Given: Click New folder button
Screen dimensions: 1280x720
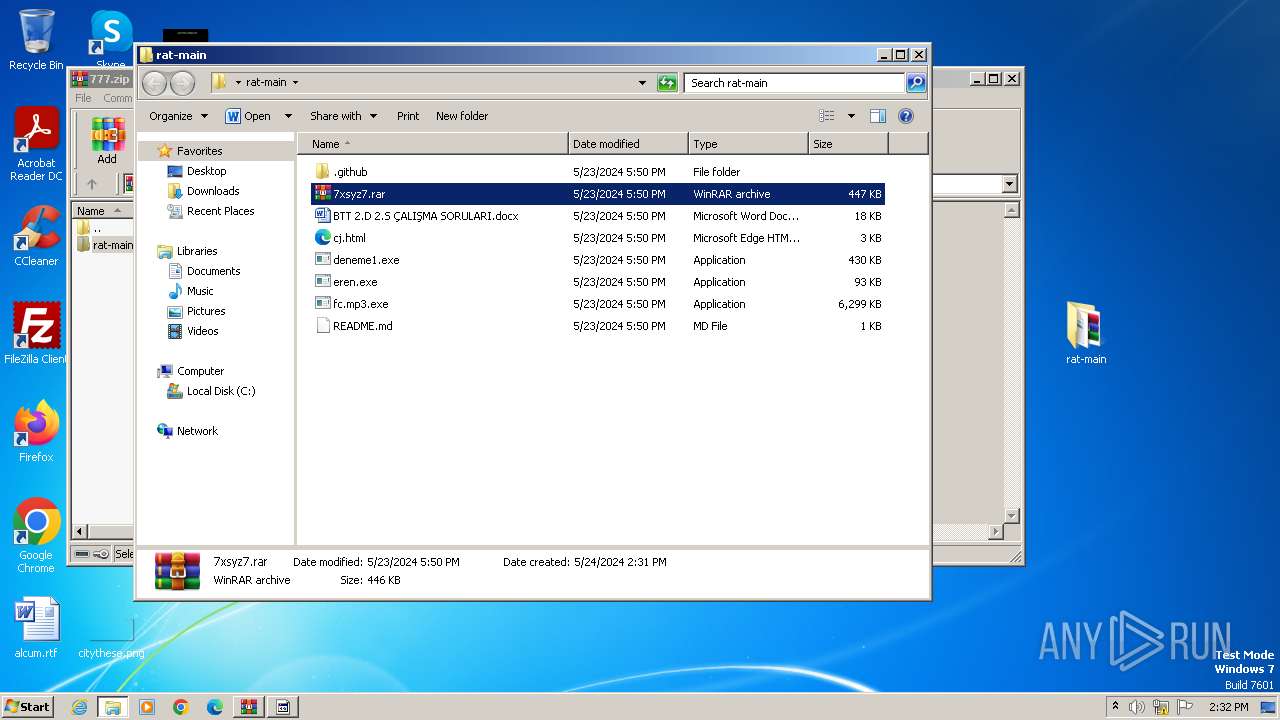Looking at the screenshot, I should (462, 116).
